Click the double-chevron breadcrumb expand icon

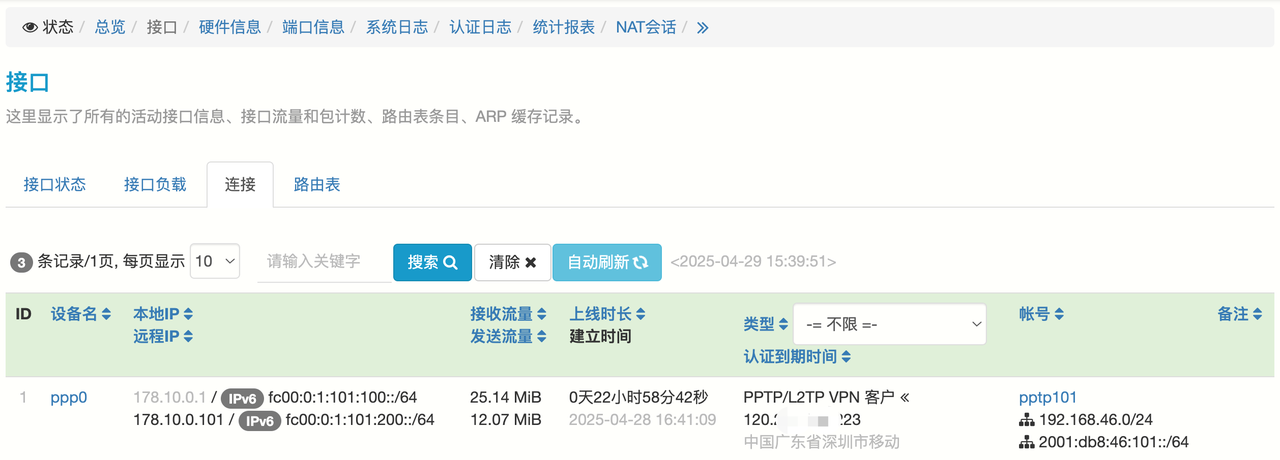click(702, 28)
